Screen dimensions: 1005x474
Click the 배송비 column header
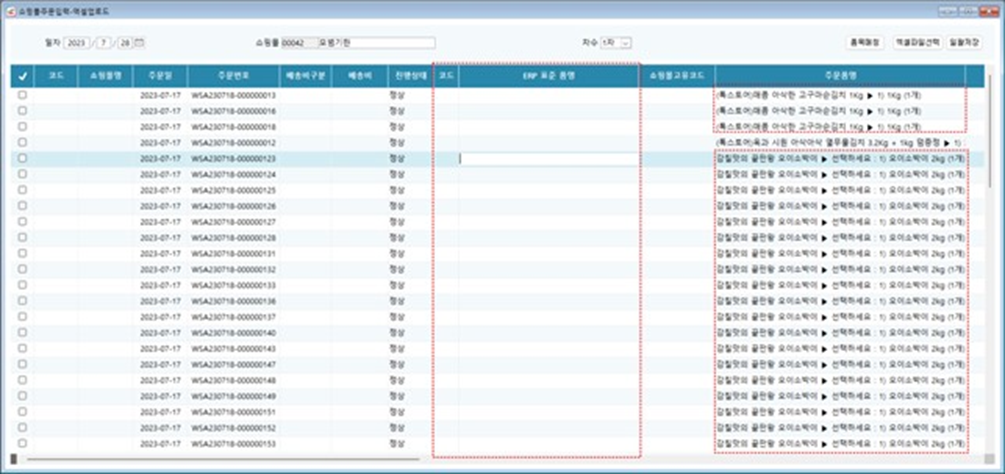[360, 76]
